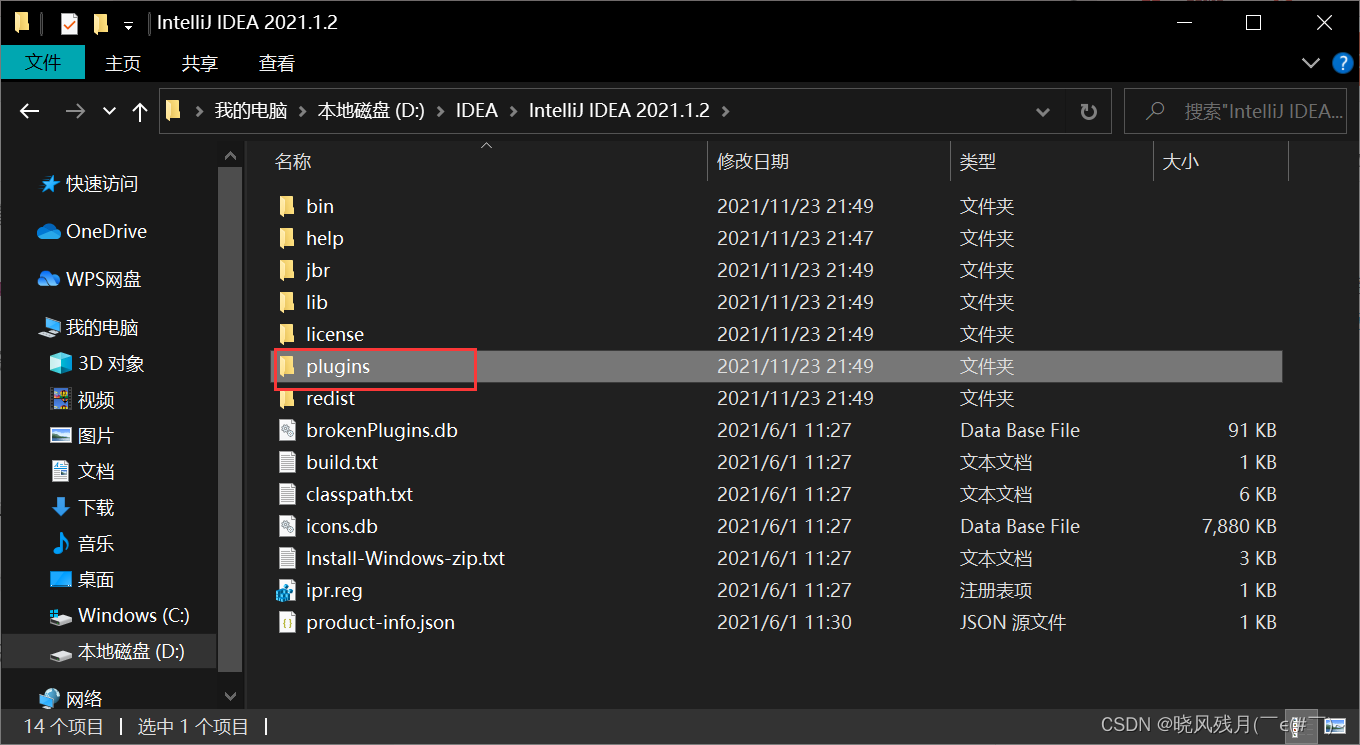
Task: Open the recent locations dropdown arrow
Action: tap(110, 111)
